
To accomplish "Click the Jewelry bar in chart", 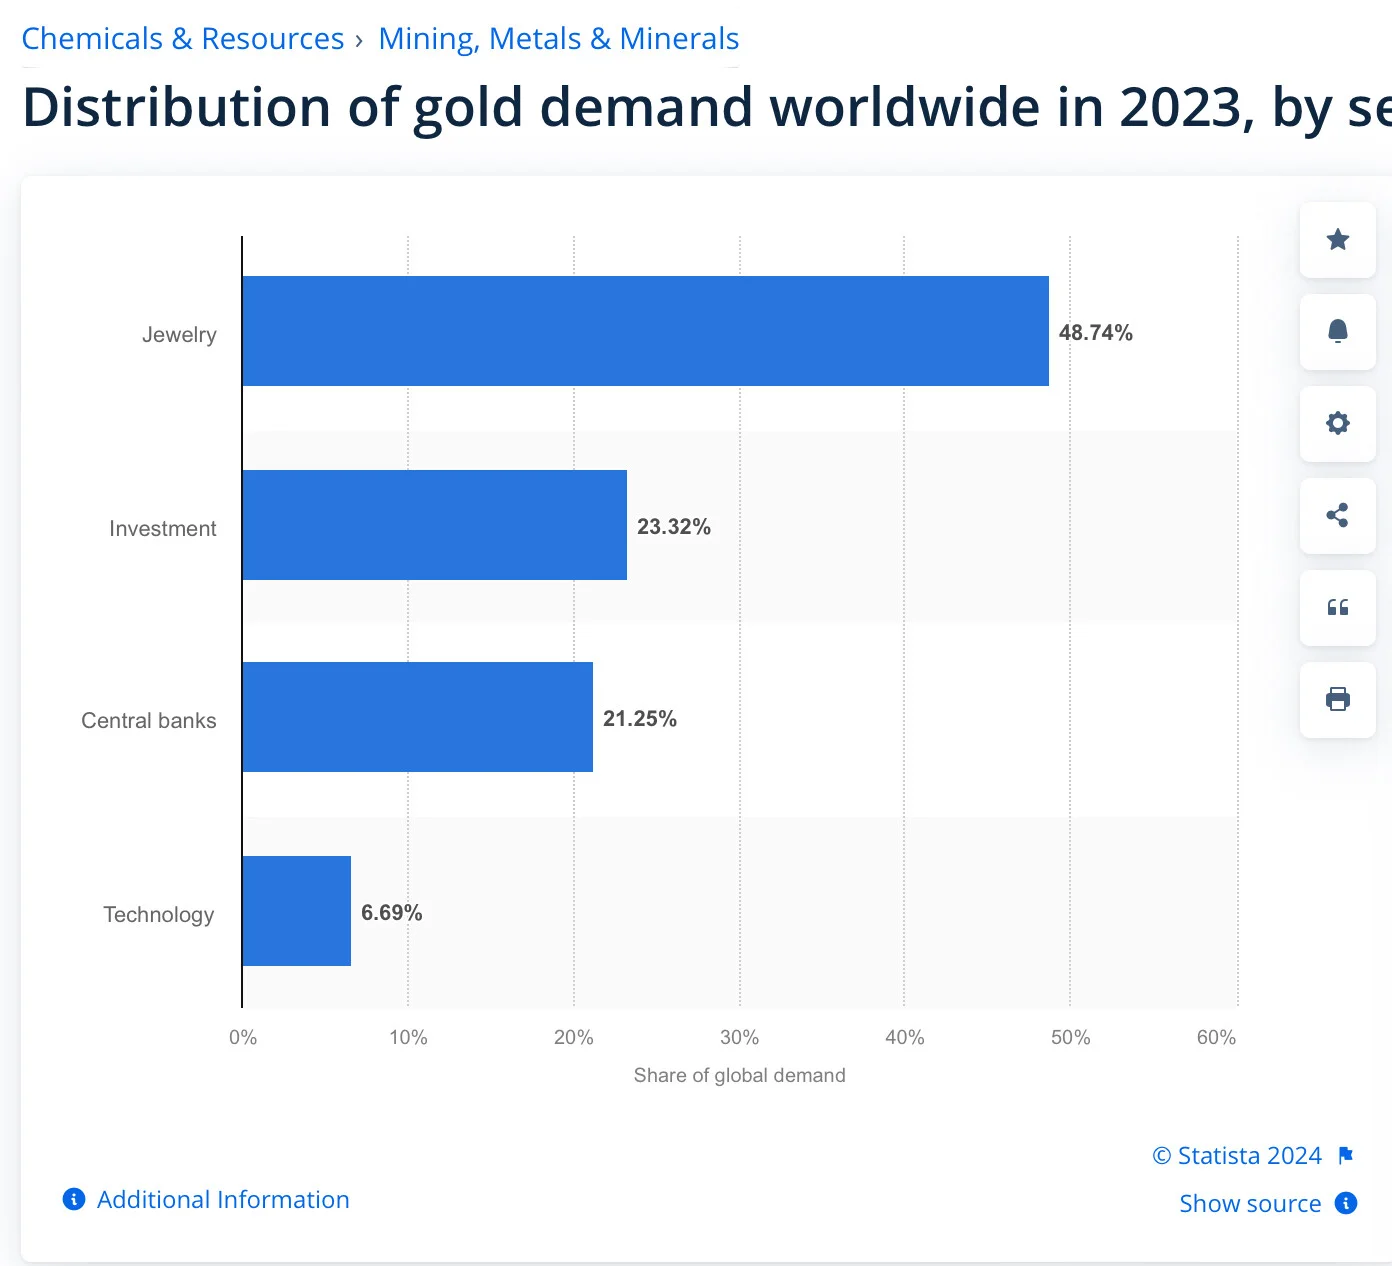I will pos(646,331).
